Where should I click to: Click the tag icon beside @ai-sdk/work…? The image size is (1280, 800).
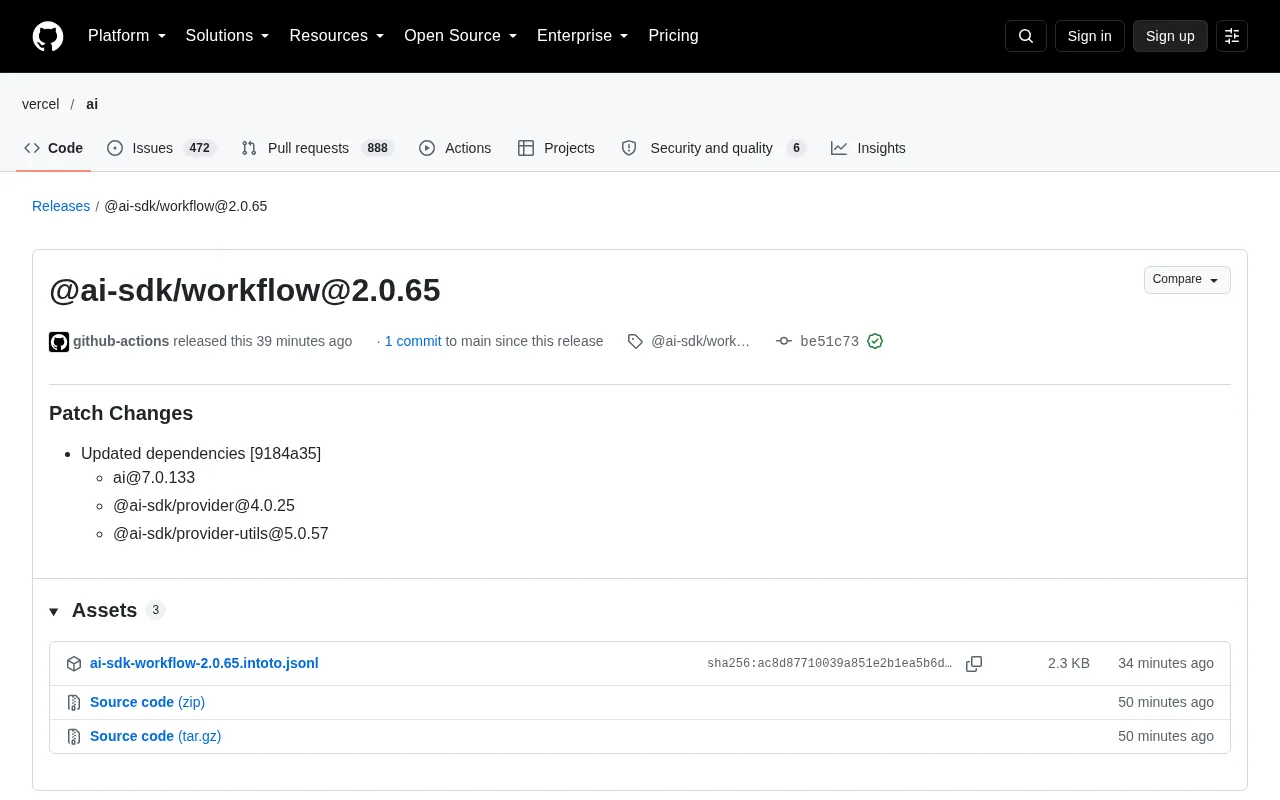(x=635, y=341)
